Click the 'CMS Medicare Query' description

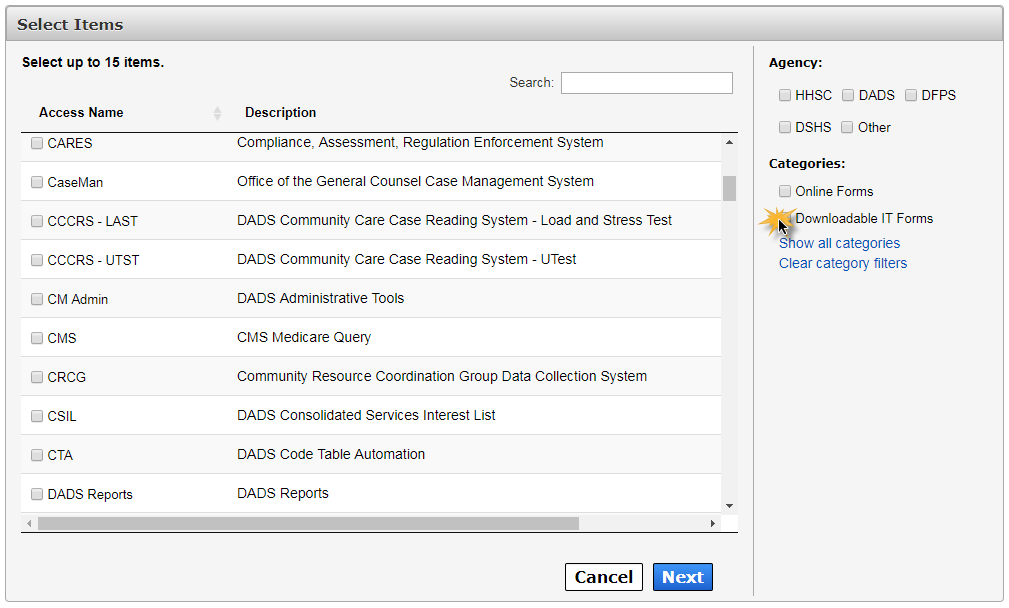tap(304, 337)
